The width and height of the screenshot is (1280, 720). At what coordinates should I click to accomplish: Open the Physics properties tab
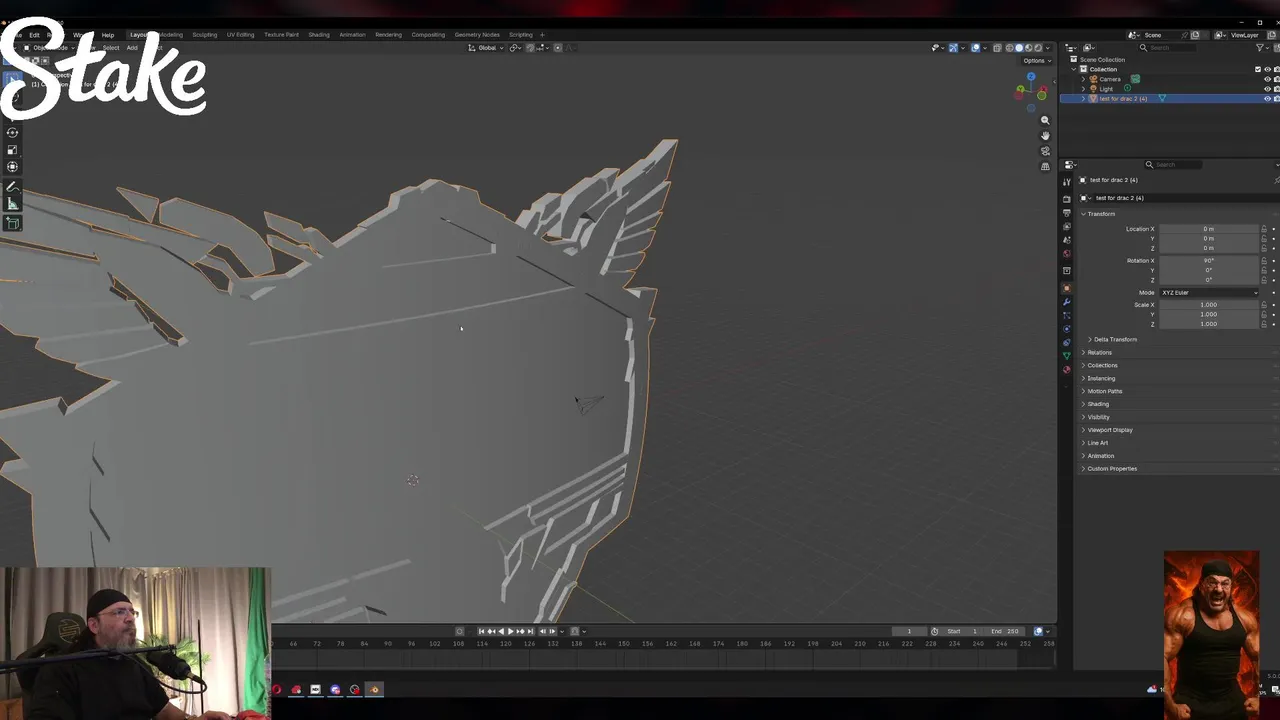1067,329
